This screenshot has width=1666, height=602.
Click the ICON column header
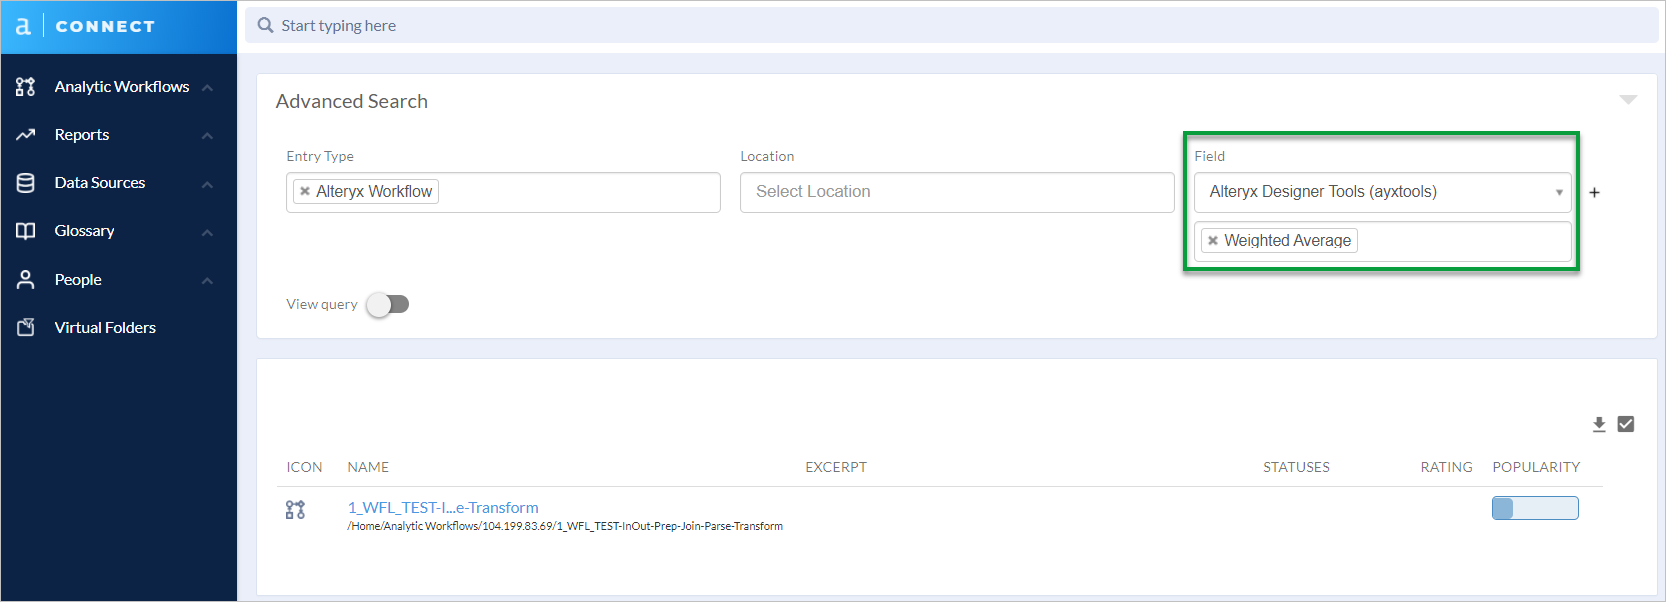(x=304, y=467)
